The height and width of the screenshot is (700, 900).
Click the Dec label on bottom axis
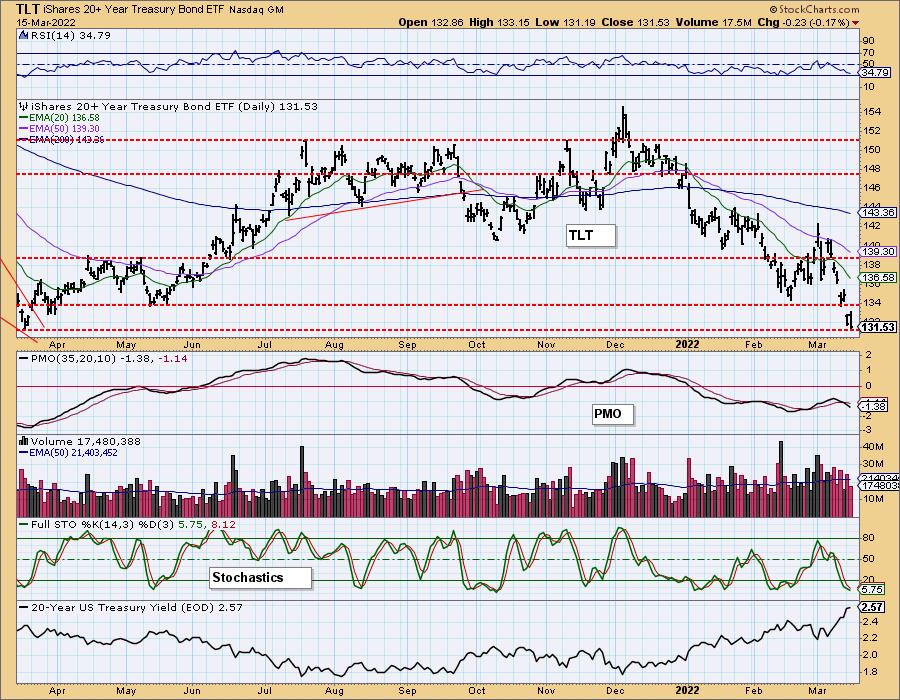[615, 690]
